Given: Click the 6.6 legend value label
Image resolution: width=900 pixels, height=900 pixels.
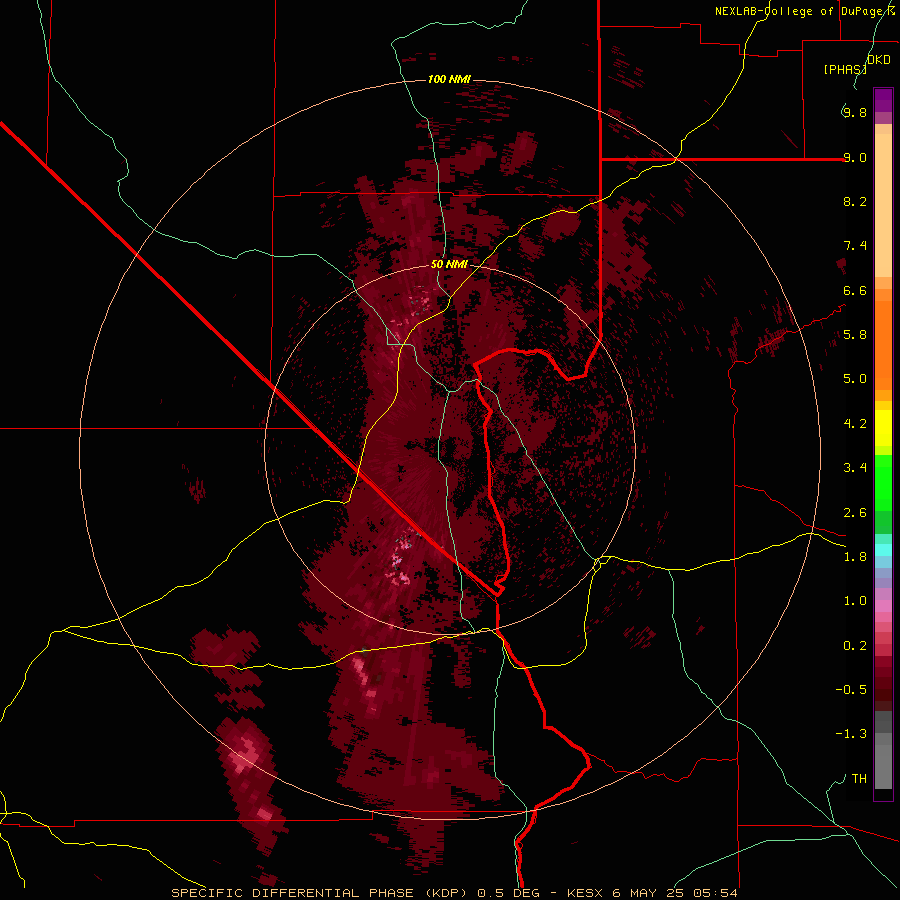Looking at the screenshot, I should pos(855,290).
